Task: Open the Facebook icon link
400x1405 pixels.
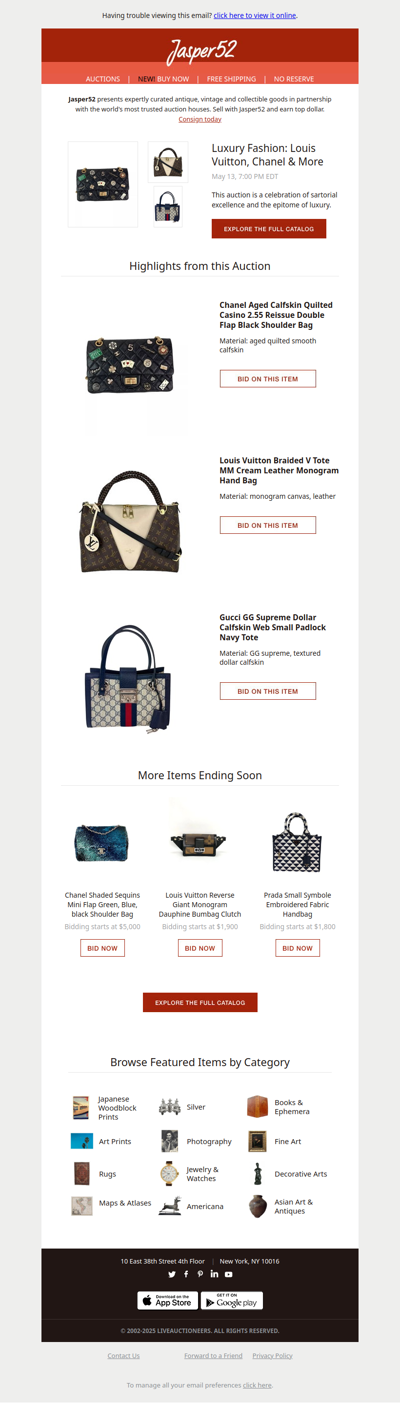Action: point(186,1274)
